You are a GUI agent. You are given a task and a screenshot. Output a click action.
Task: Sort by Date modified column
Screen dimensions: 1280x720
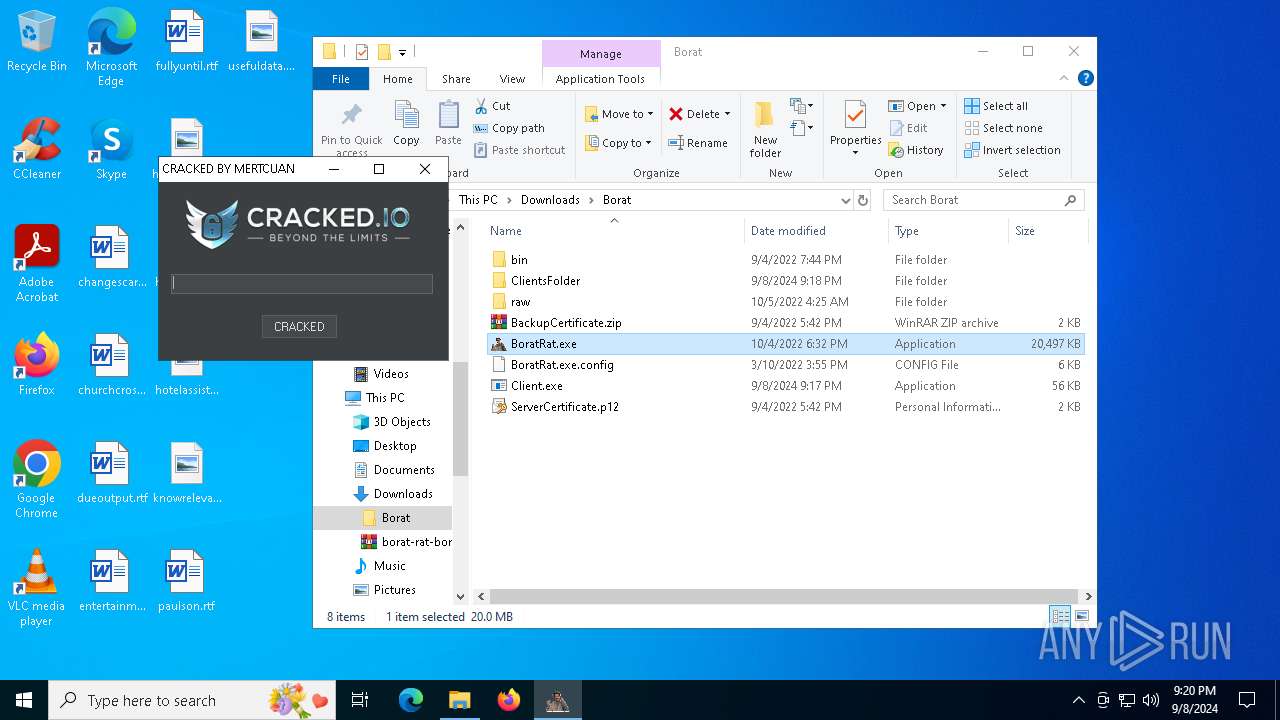(x=816, y=231)
